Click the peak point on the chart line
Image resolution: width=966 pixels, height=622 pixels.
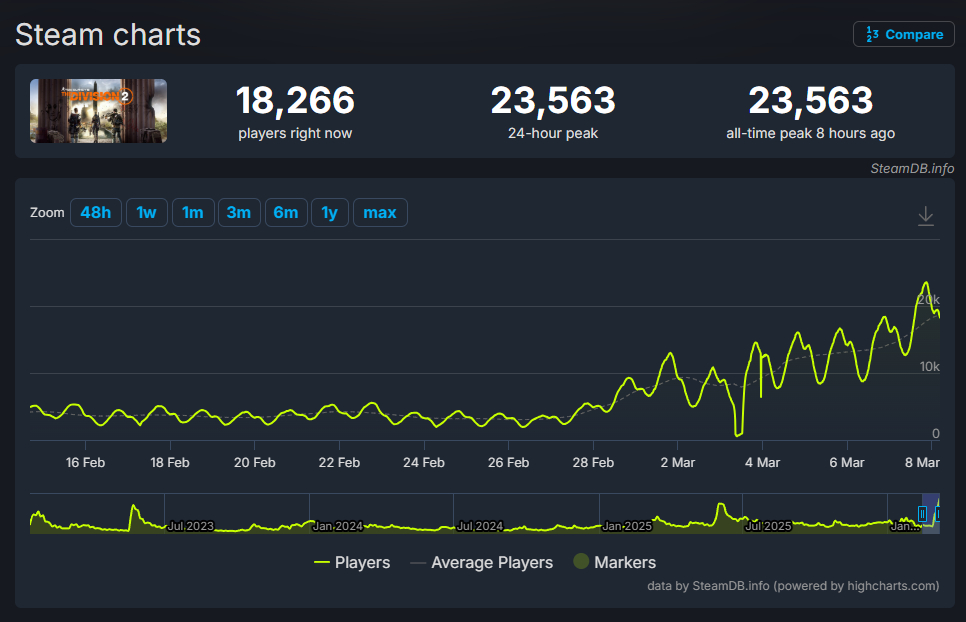925,283
